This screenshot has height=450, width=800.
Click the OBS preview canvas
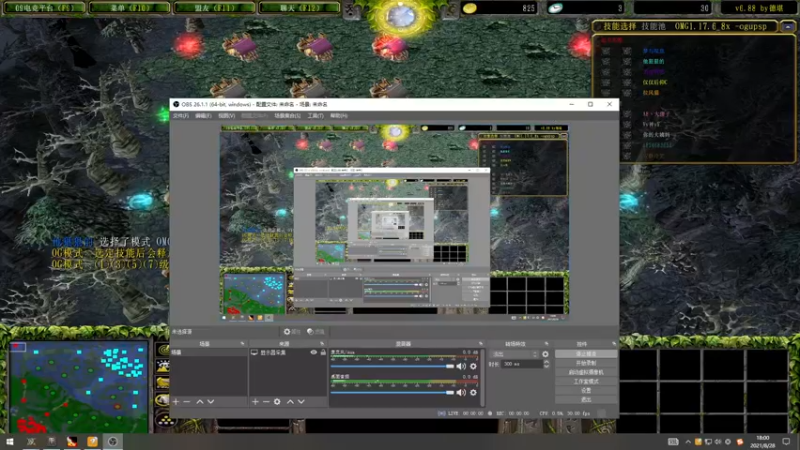click(x=394, y=222)
